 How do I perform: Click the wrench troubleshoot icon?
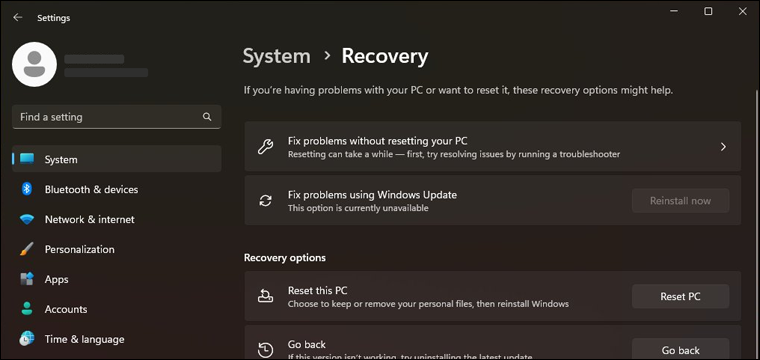click(265, 147)
